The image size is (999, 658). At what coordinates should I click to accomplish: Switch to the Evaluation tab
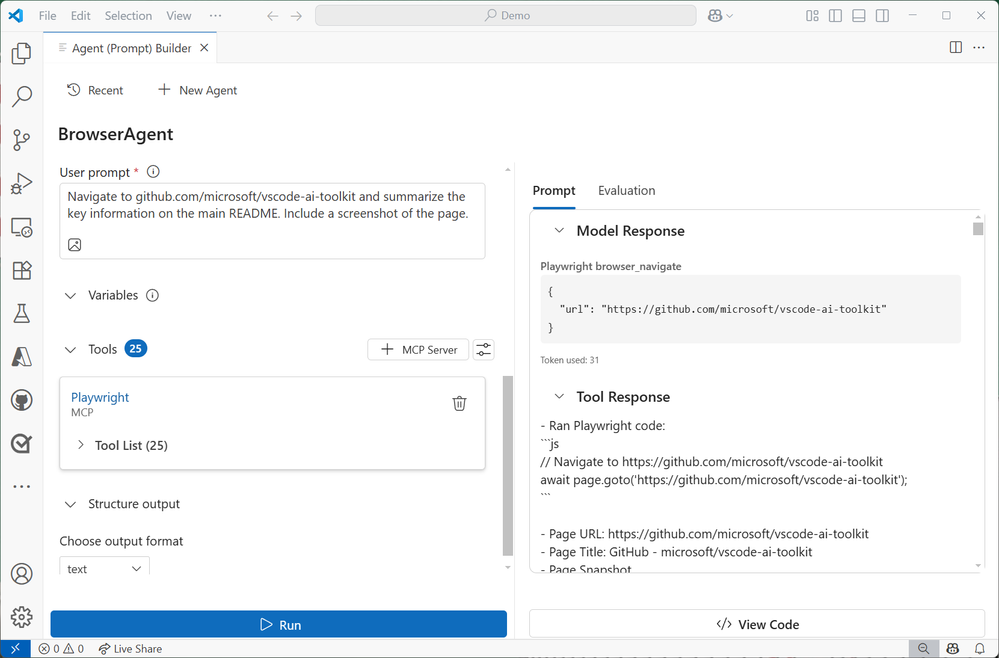click(x=626, y=190)
